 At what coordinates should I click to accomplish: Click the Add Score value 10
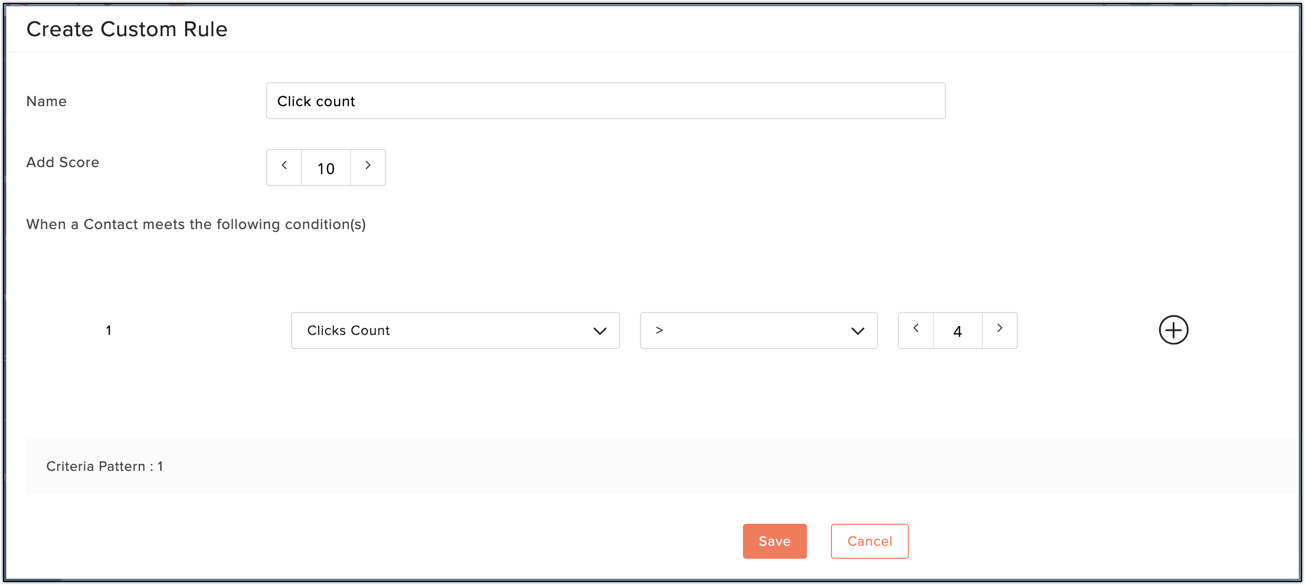pyautogui.click(x=326, y=168)
